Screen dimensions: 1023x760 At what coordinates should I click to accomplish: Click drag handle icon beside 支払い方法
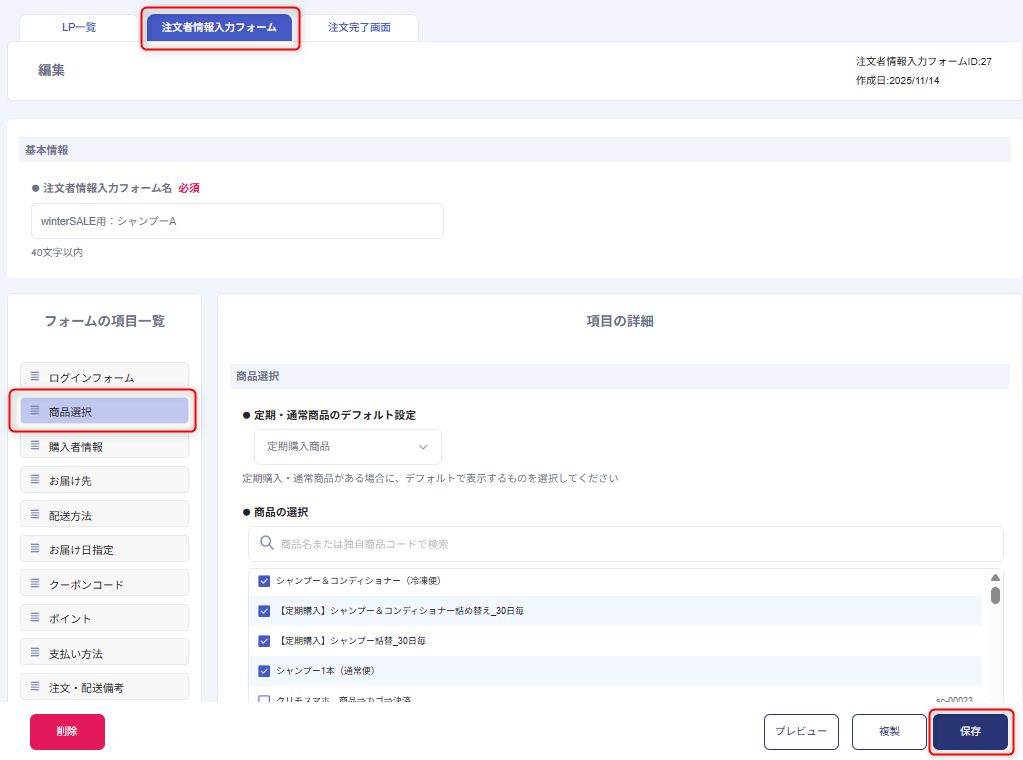pyautogui.click(x=35, y=653)
